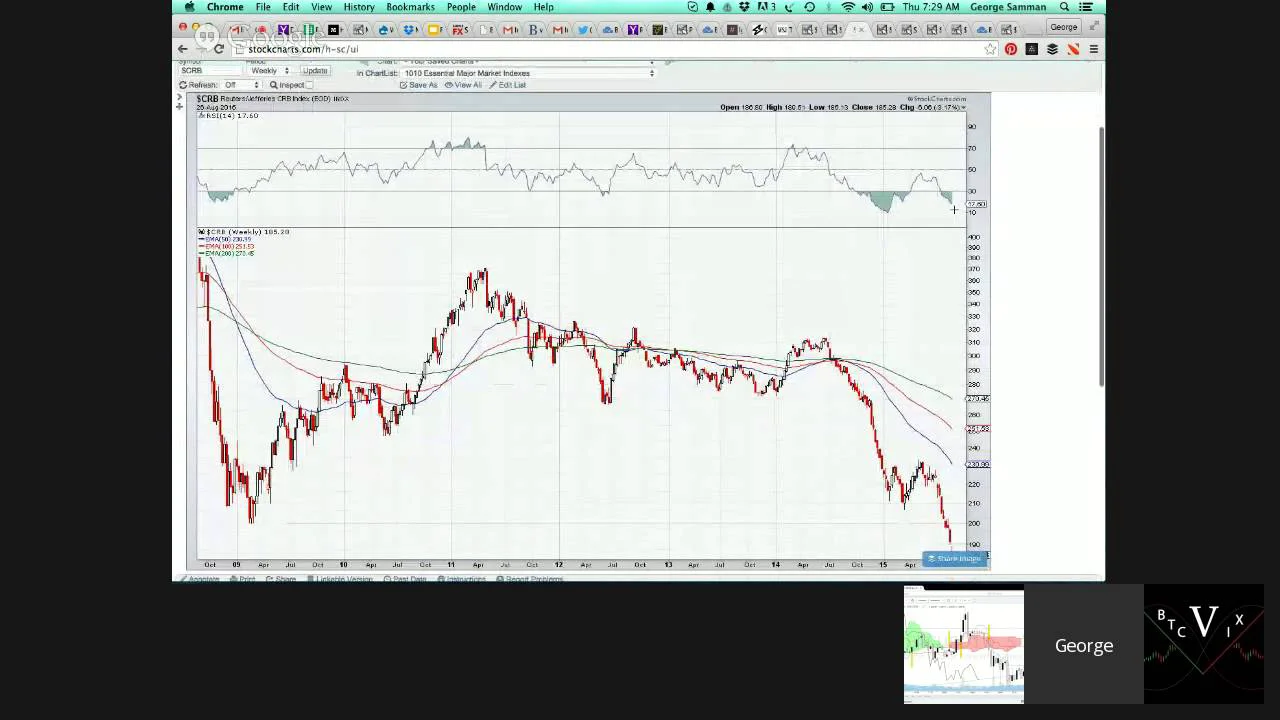Click the Save As link
This screenshot has height=720, width=1280.
pos(418,85)
